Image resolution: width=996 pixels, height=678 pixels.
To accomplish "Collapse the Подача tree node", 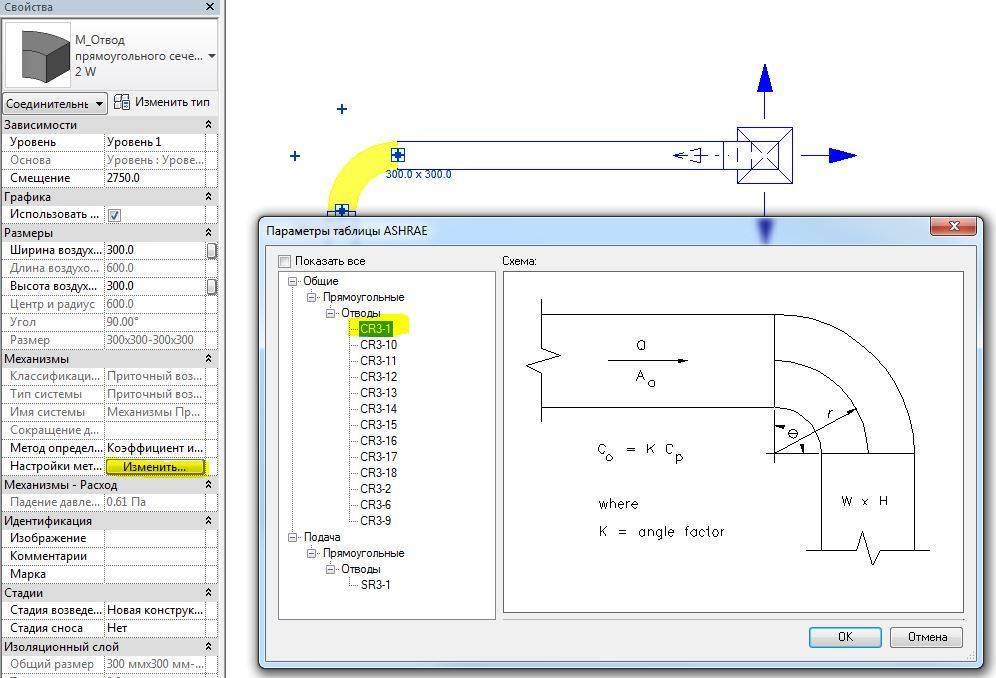I will coord(292,537).
